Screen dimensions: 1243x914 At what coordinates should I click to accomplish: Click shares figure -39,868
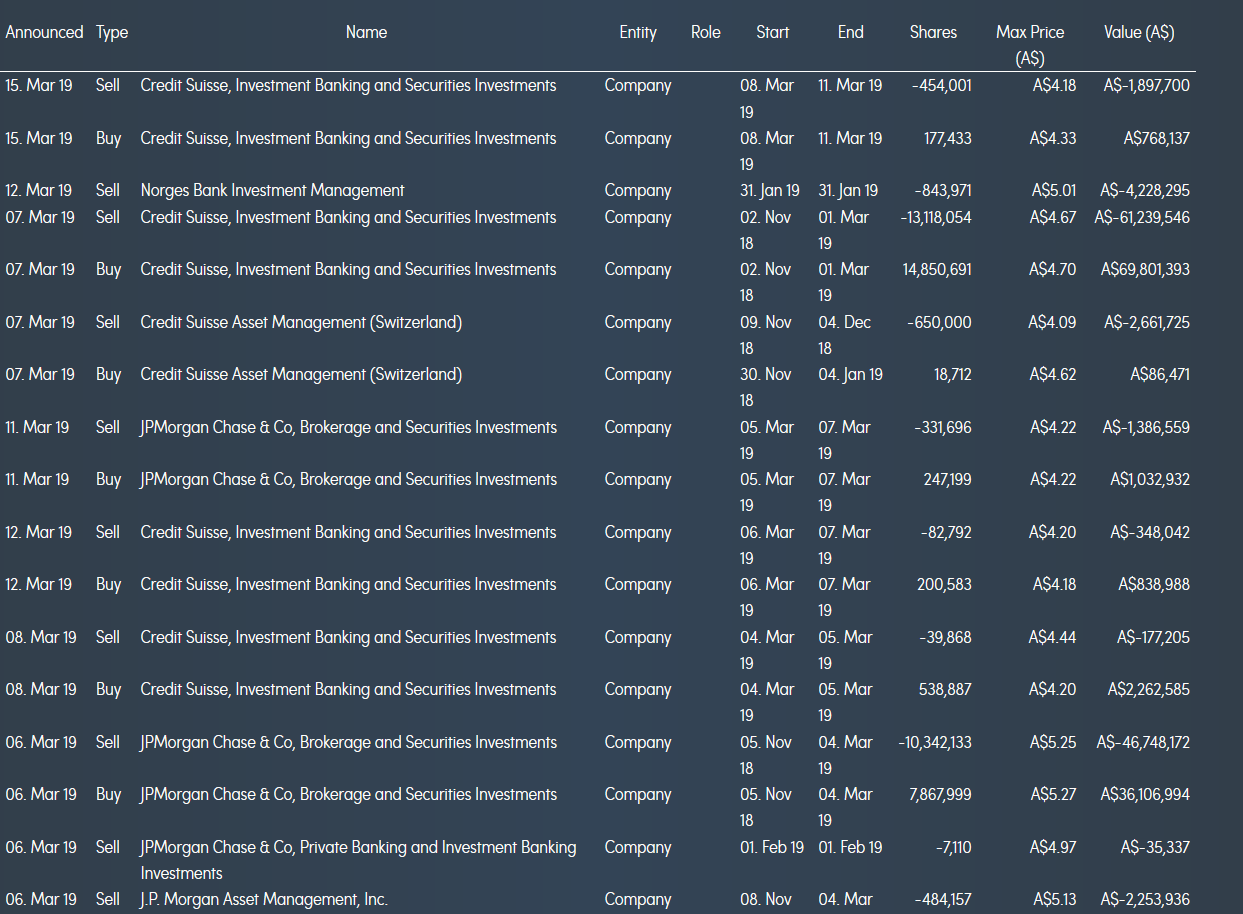pyautogui.click(x=947, y=637)
